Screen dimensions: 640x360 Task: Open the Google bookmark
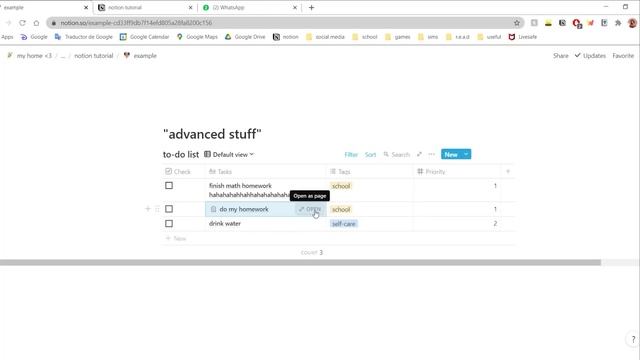pyautogui.click(x=34, y=37)
